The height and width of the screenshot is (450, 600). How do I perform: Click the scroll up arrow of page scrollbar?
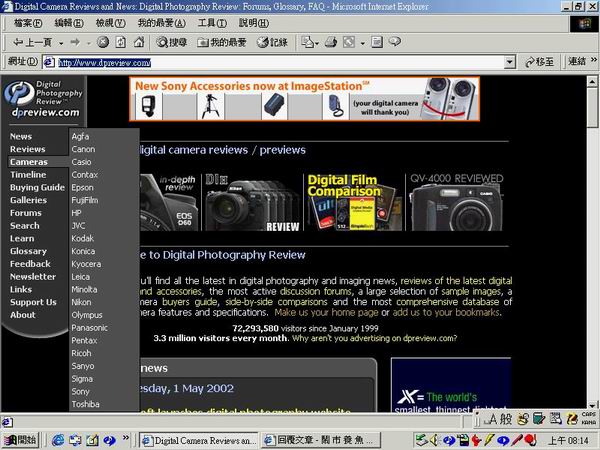[592, 82]
